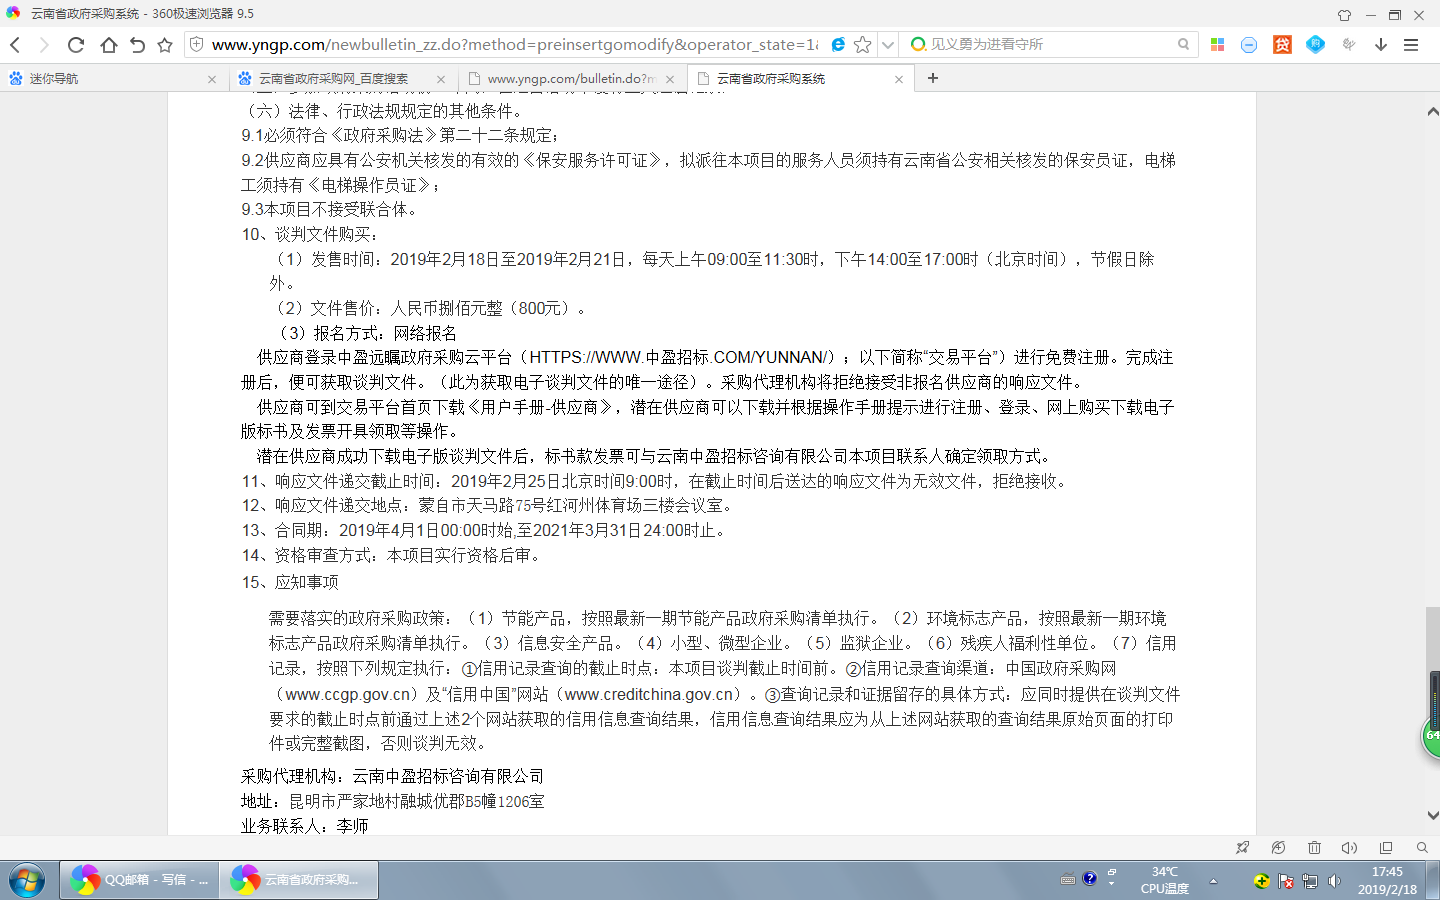1440x900 pixels.
Task: Toggle browser page sound speaker in status bar
Action: [1349, 848]
